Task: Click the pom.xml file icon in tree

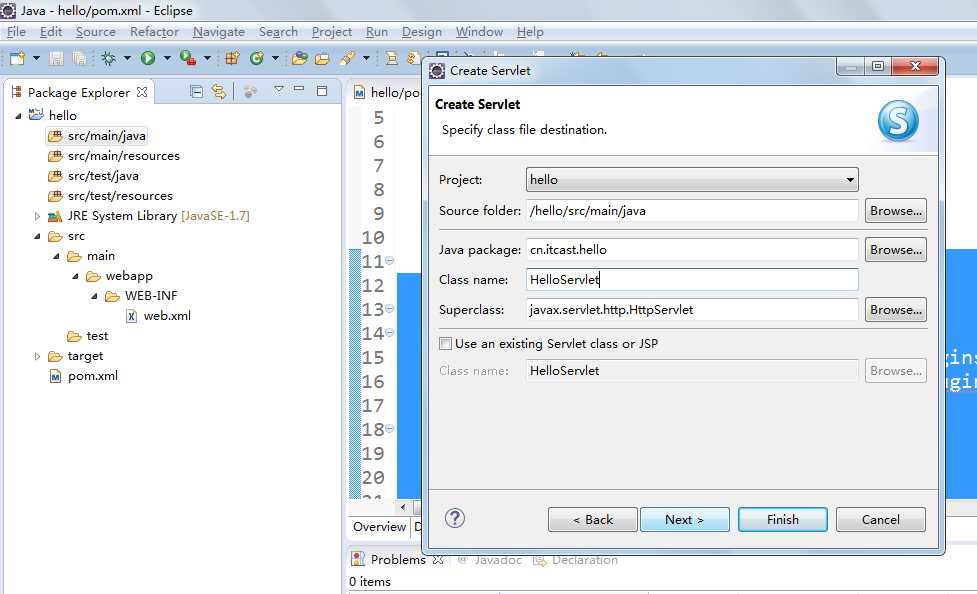Action: pyautogui.click(x=55, y=376)
